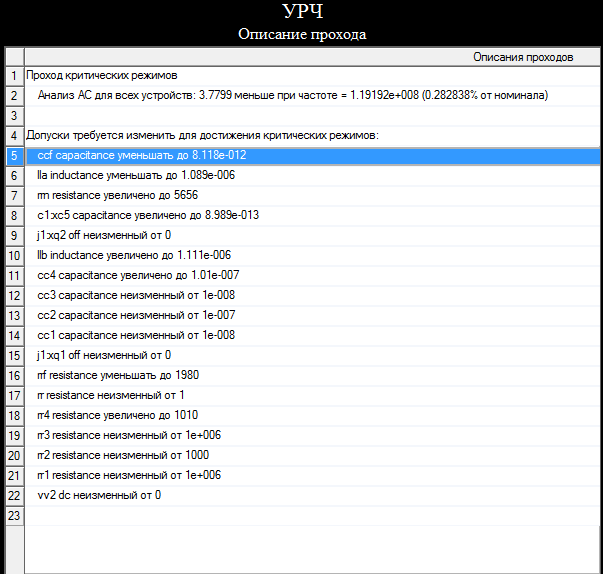Select row 'rm resistance увеличено до 5656'

click(312, 195)
